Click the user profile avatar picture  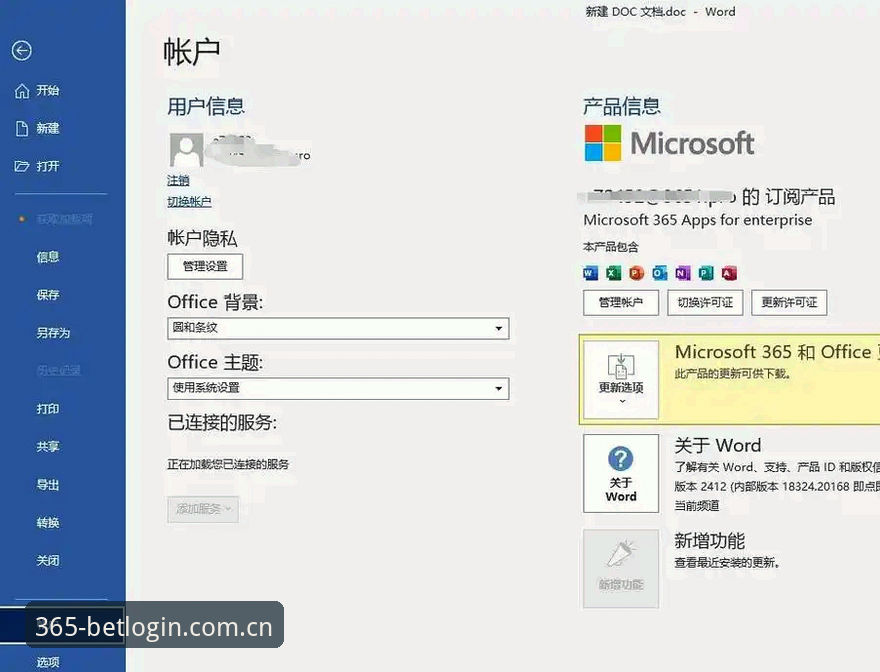click(x=186, y=150)
